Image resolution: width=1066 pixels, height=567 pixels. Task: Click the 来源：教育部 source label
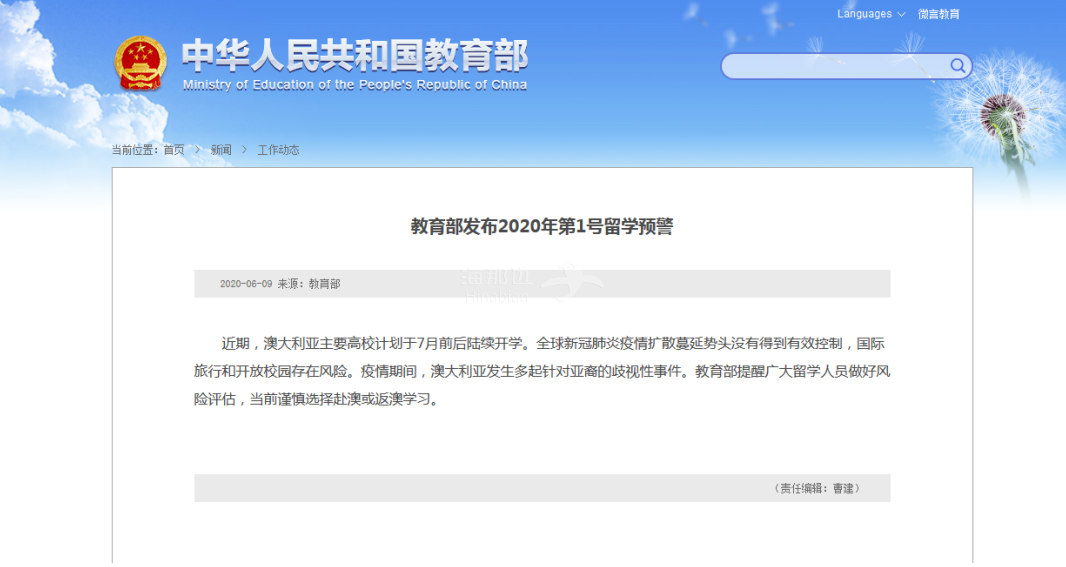(x=309, y=284)
